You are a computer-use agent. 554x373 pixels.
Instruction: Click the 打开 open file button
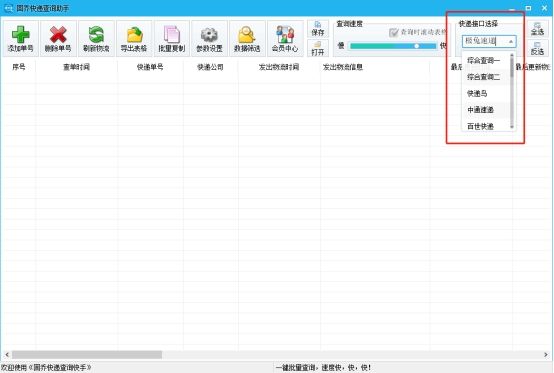[x=318, y=48]
